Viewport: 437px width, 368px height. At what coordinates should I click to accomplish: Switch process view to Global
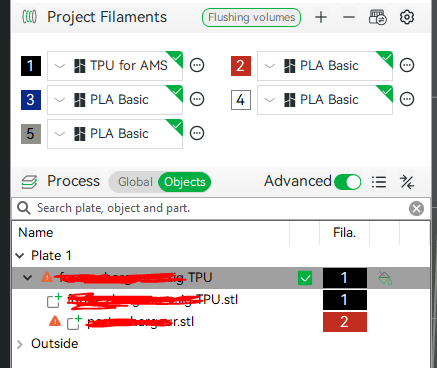click(135, 182)
